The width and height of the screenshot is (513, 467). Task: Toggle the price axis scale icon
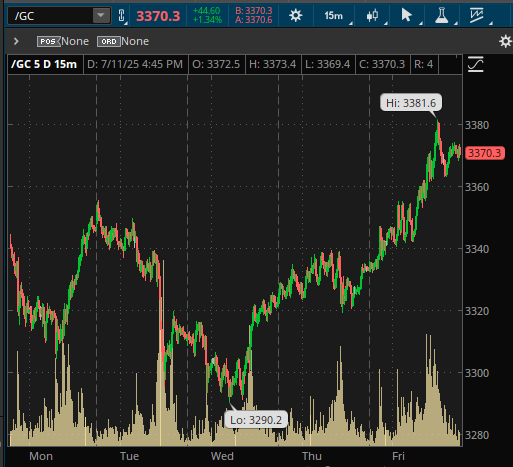[476, 64]
